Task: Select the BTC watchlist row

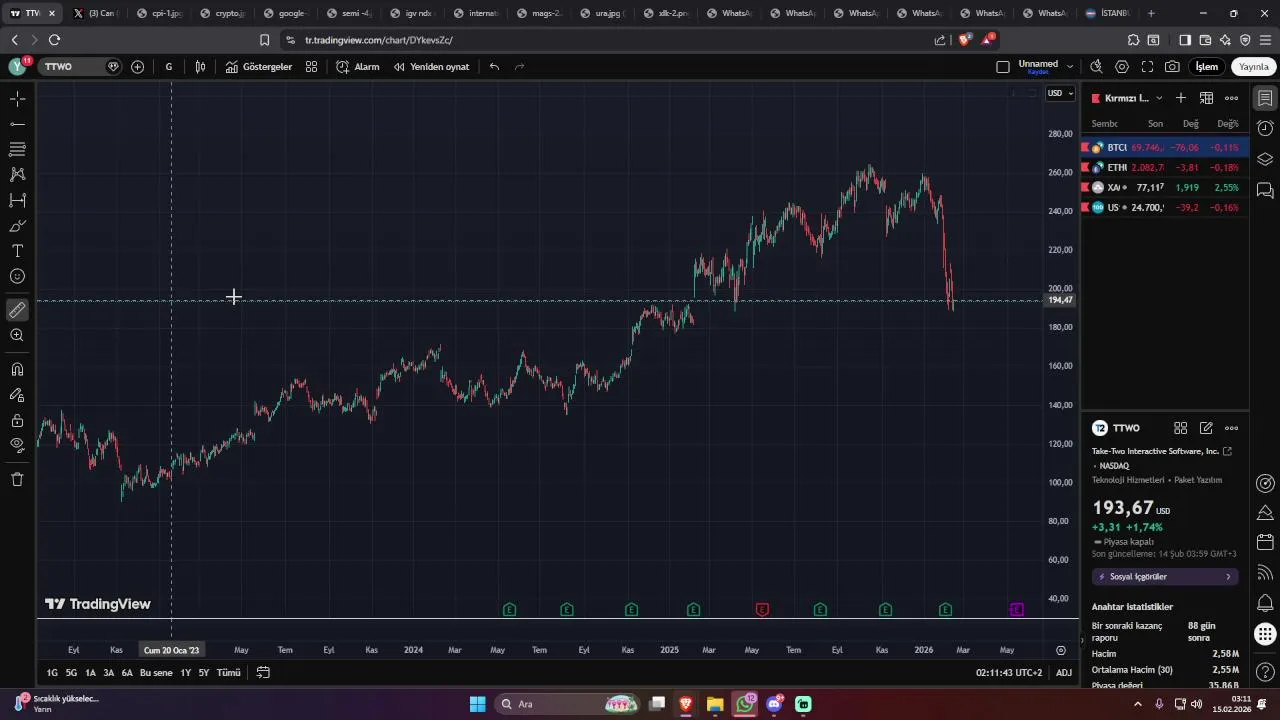Action: [x=1165, y=147]
